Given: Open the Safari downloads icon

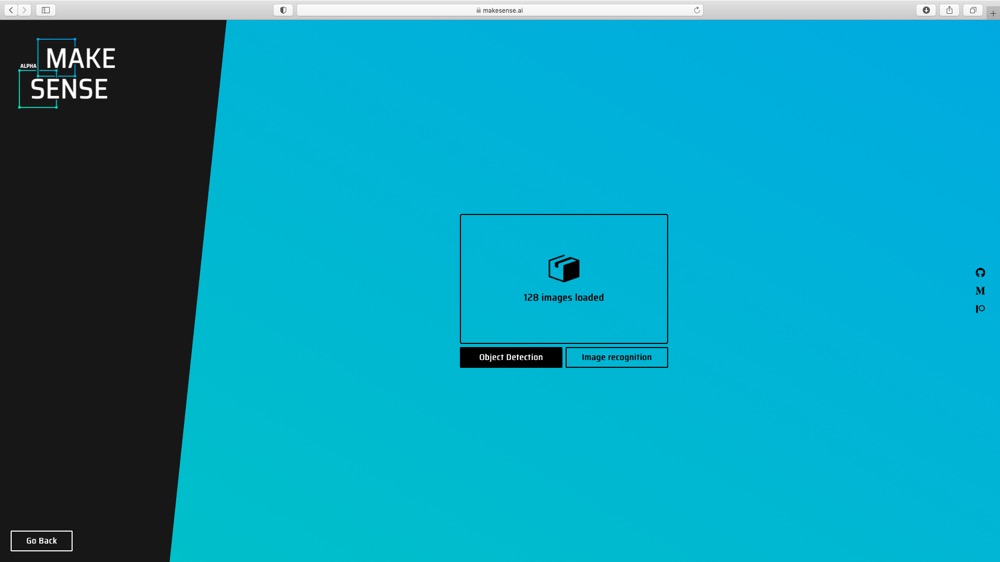Looking at the screenshot, I should click(x=926, y=10).
